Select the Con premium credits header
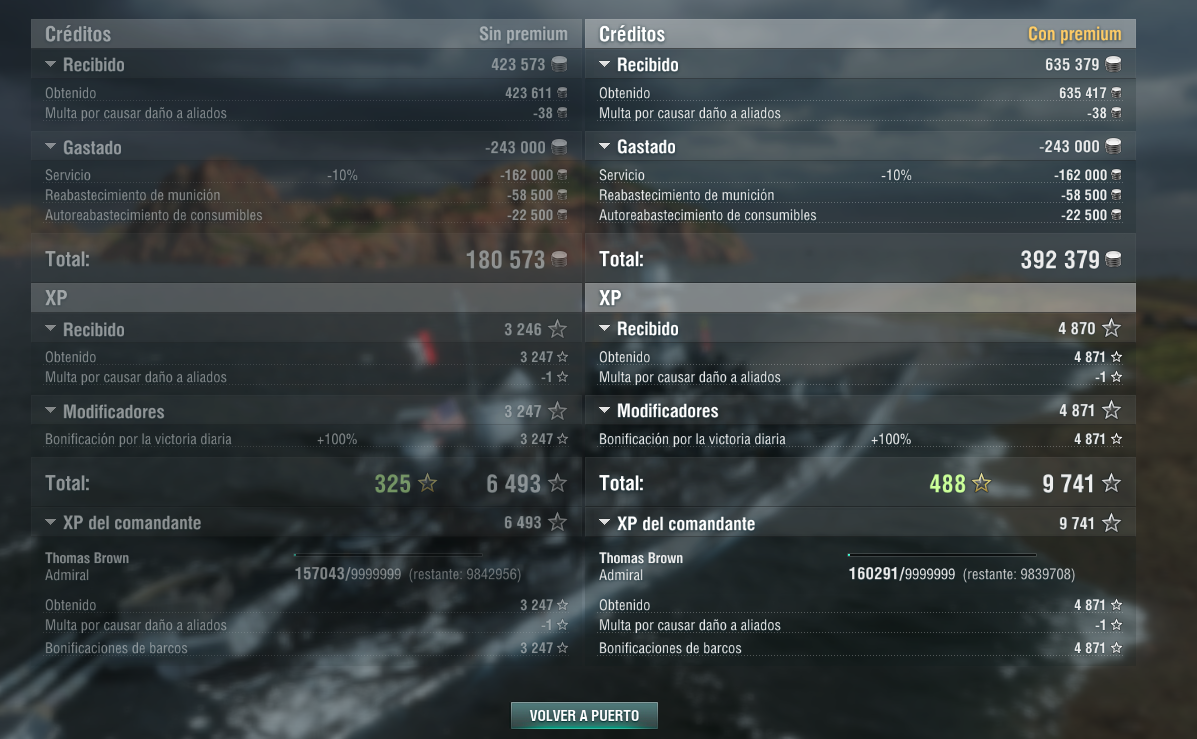This screenshot has width=1197, height=739. [1074, 34]
